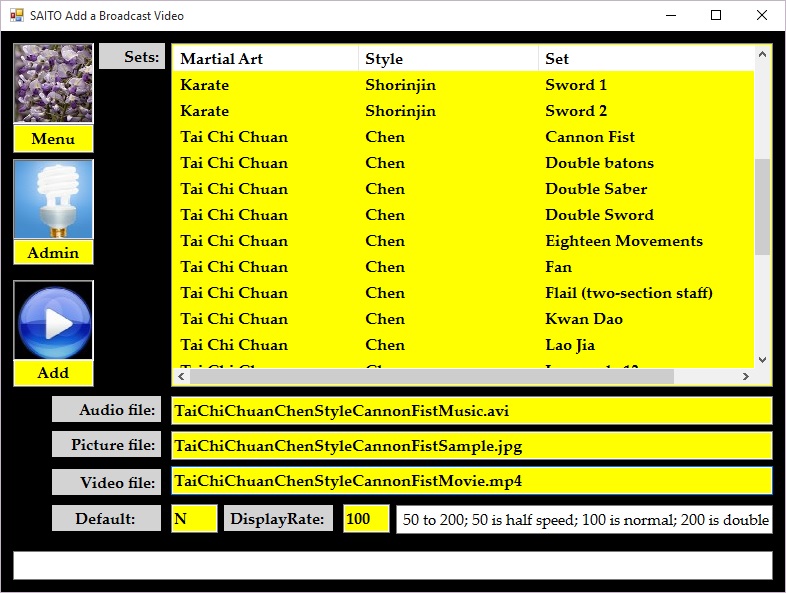The height and width of the screenshot is (593, 786).
Task: Click into the Audio file text field
Action: [471, 410]
